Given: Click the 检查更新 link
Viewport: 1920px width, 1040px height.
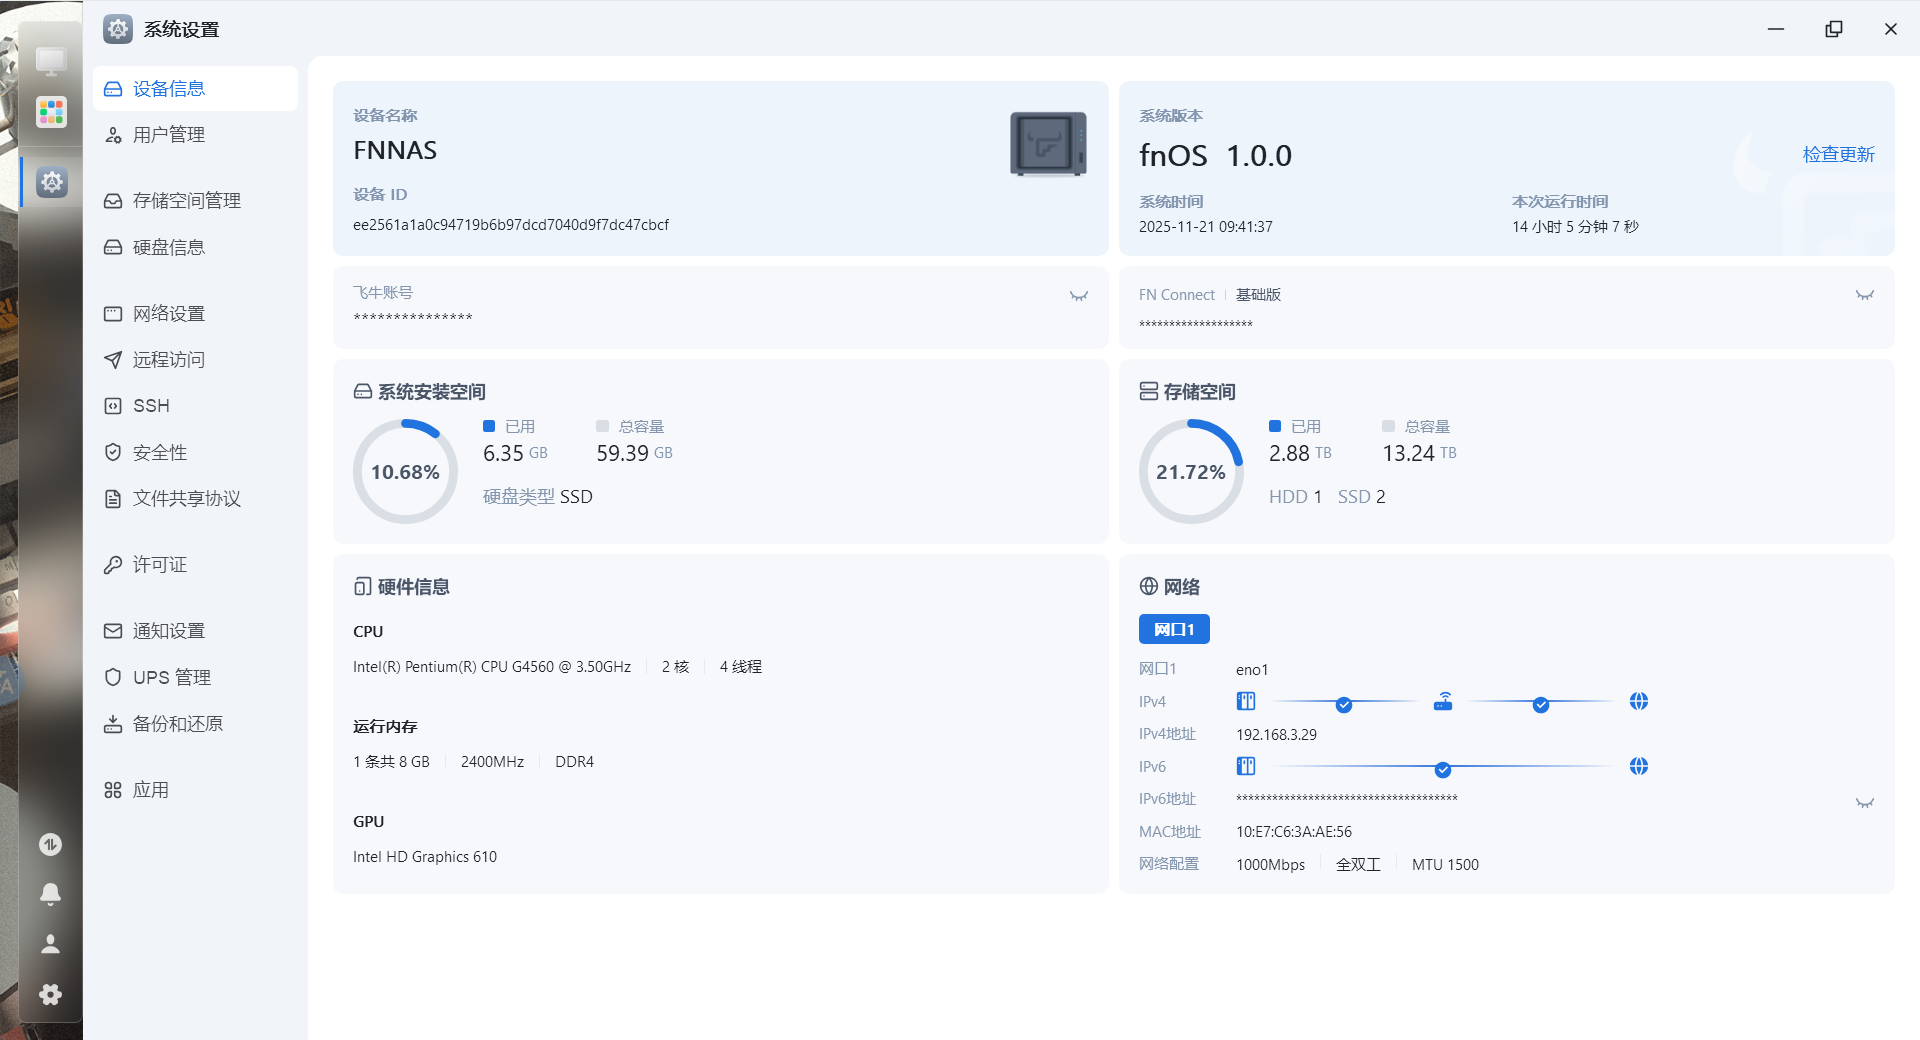Looking at the screenshot, I should click(1838, 155).
